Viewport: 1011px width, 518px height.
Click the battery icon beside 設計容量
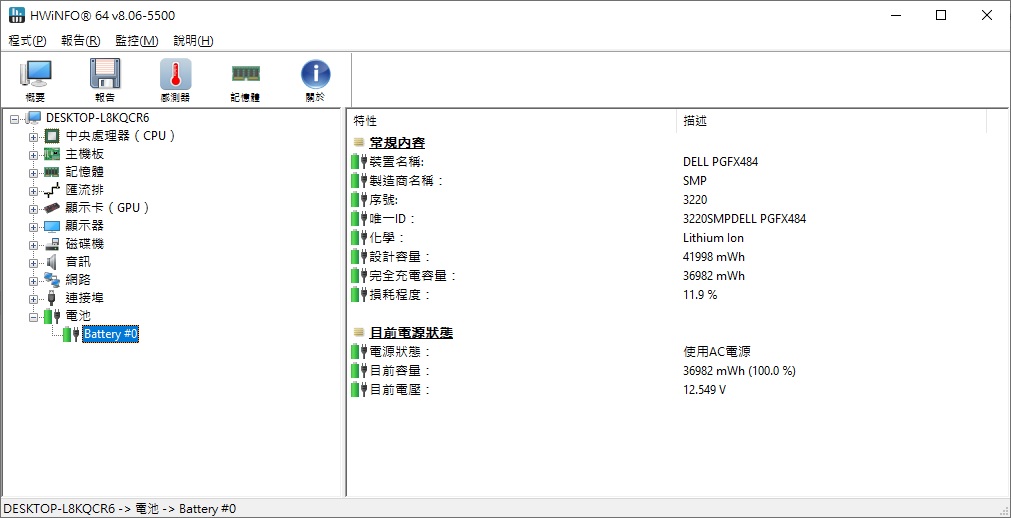[x=359, y=257]
